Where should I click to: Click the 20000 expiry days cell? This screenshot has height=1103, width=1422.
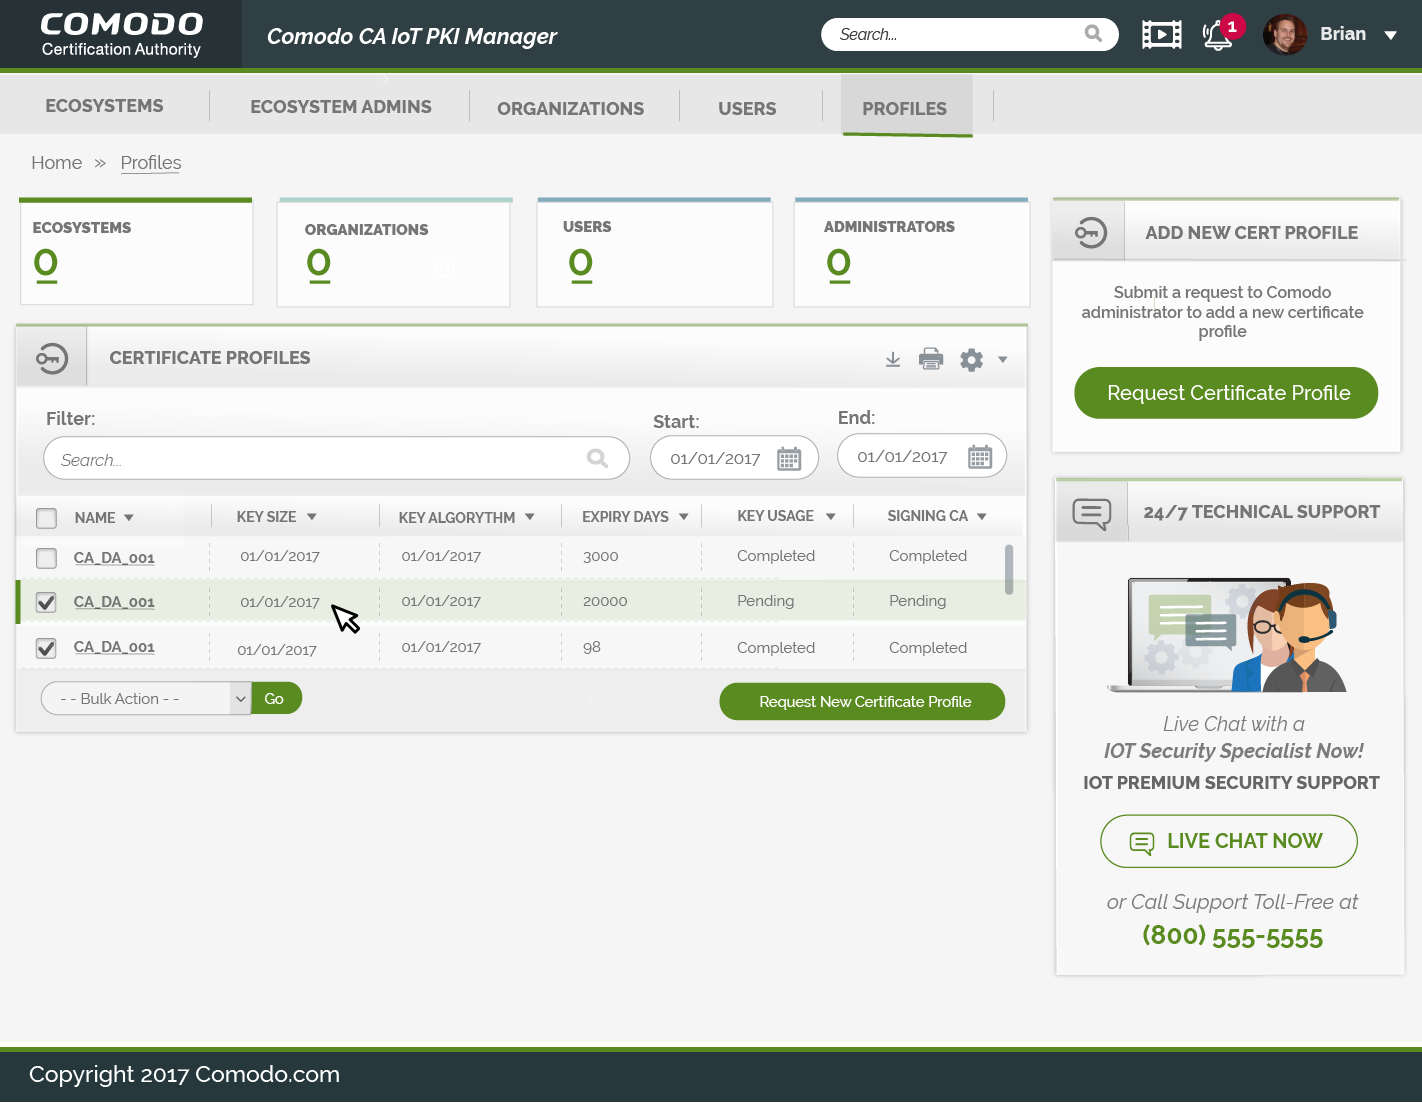click(x=605, y=601)
